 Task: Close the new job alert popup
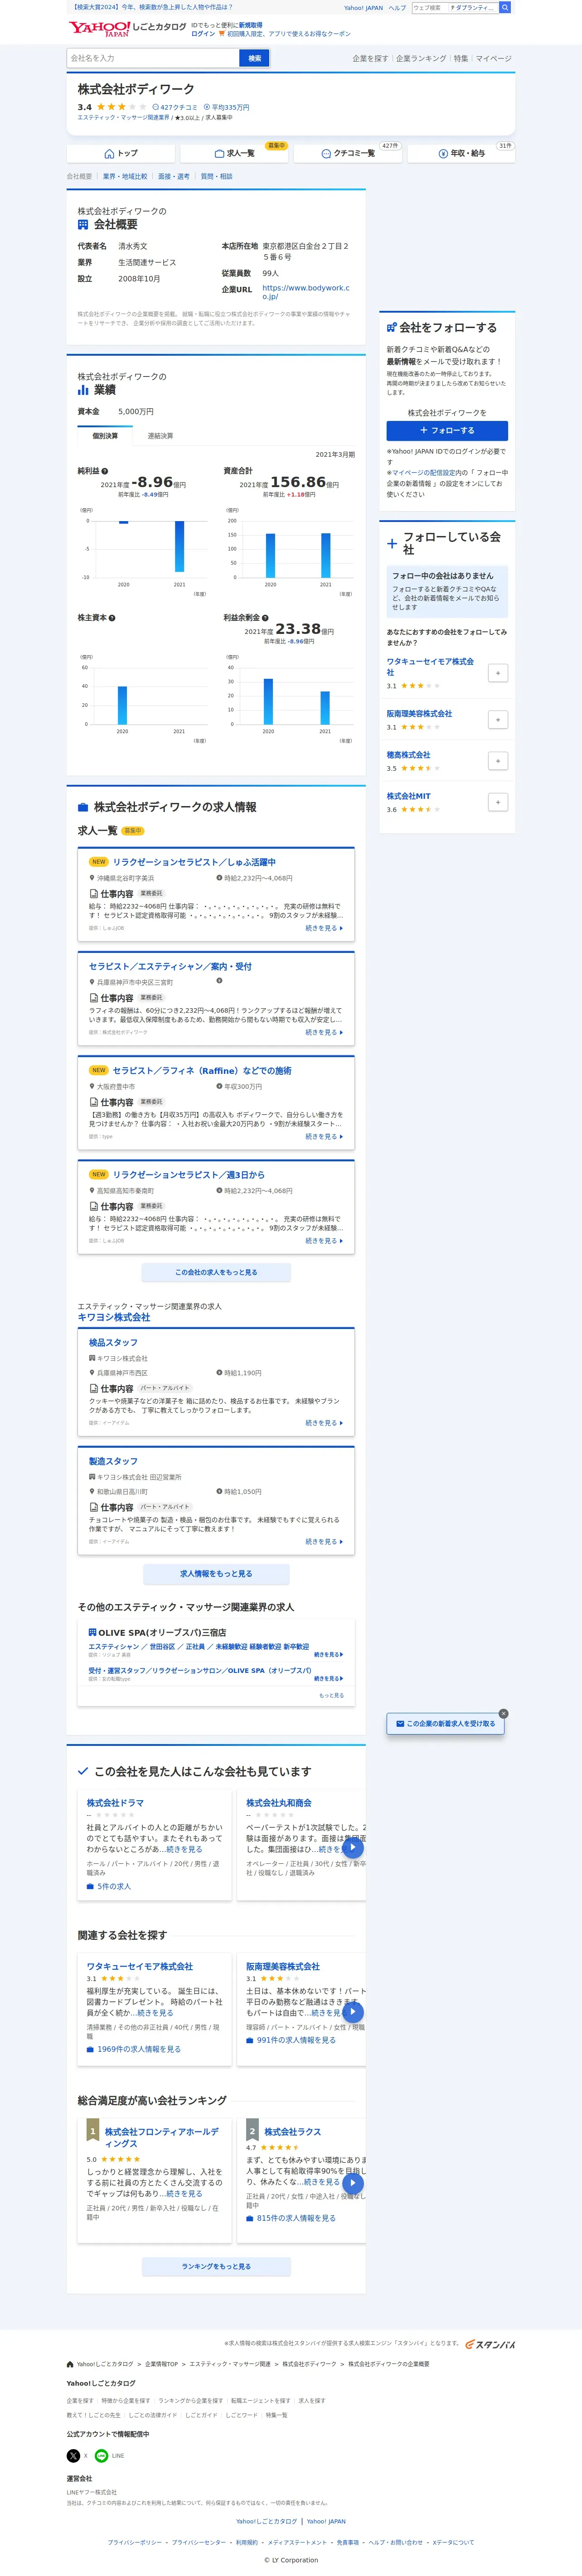[503, 1714]
